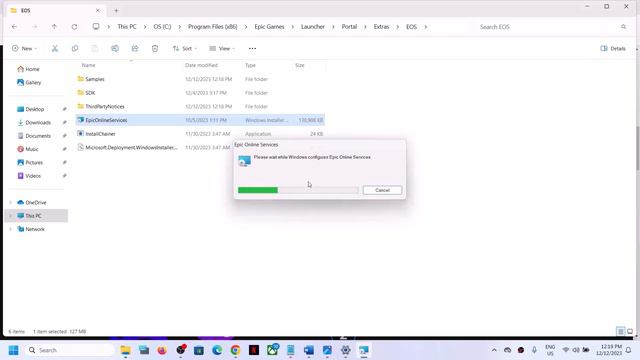Sort by Size column header
Viewport: 640px width, 360px height.
click(300, 65)
